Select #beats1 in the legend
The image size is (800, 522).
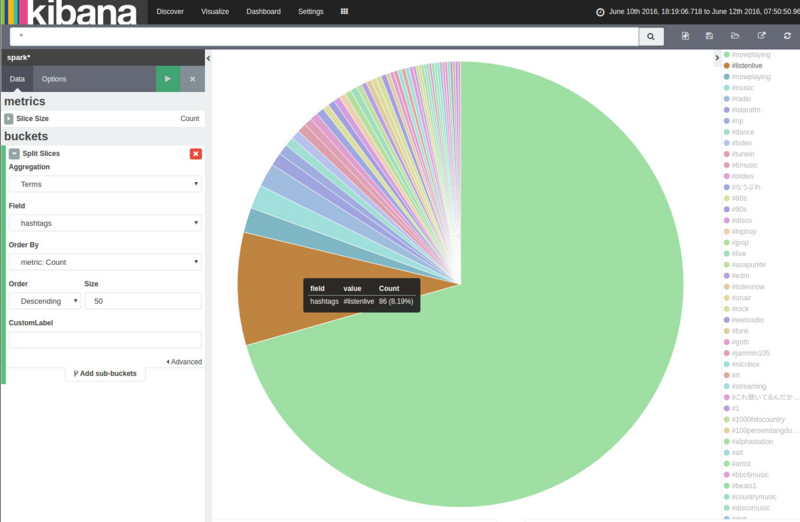click(x=744, y=486)
